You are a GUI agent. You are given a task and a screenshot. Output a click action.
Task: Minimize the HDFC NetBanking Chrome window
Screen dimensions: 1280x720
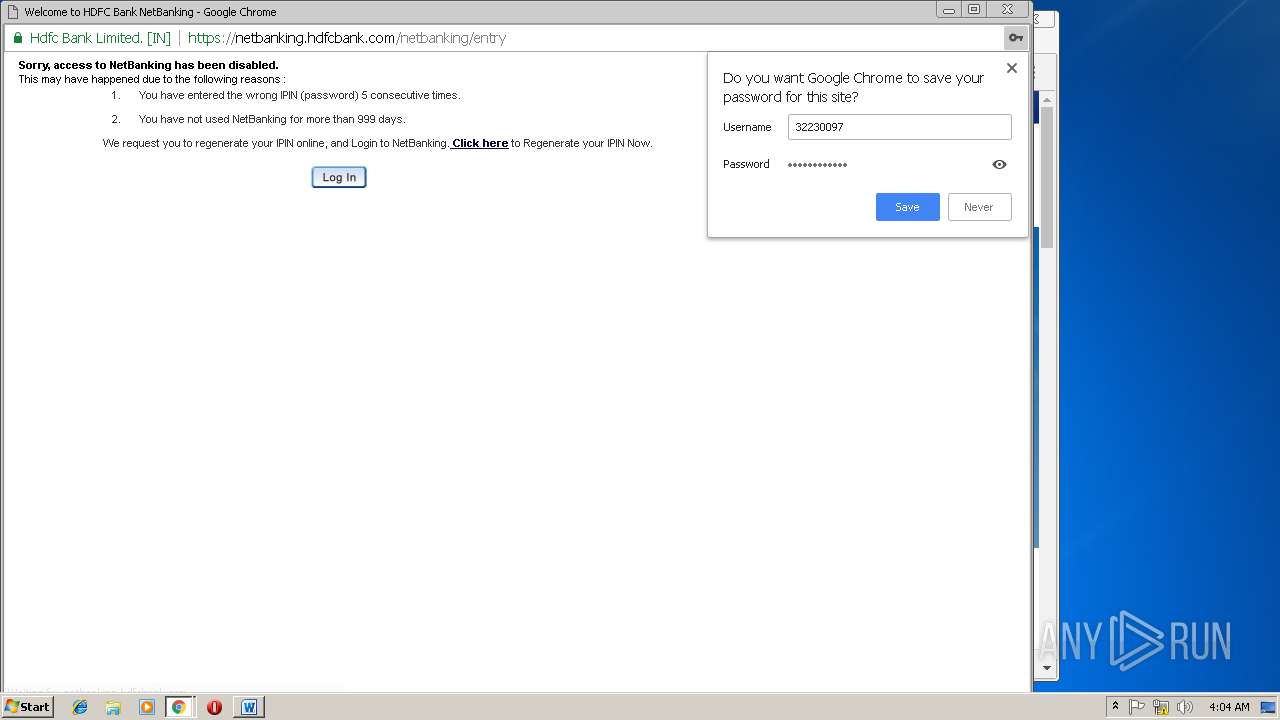(948, 10)
